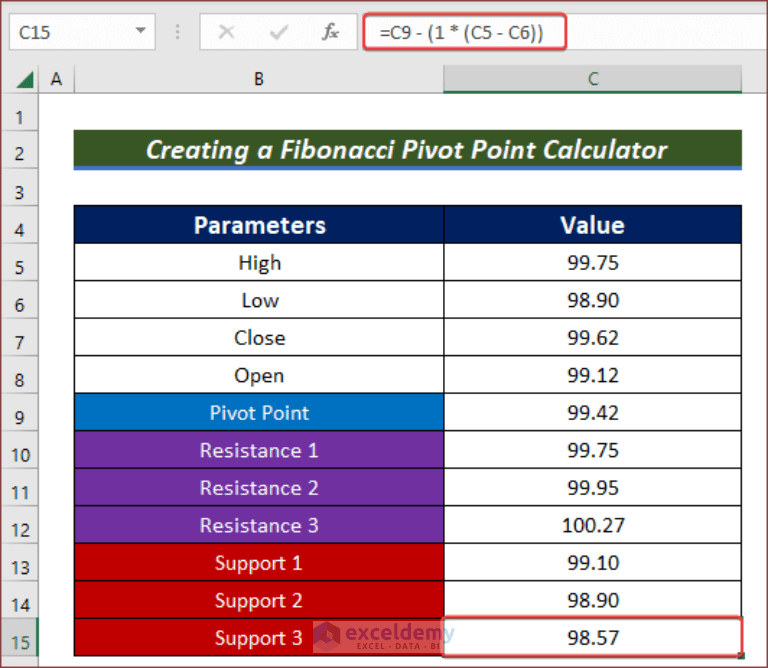Select the Open label cell

tap(259, 375)
